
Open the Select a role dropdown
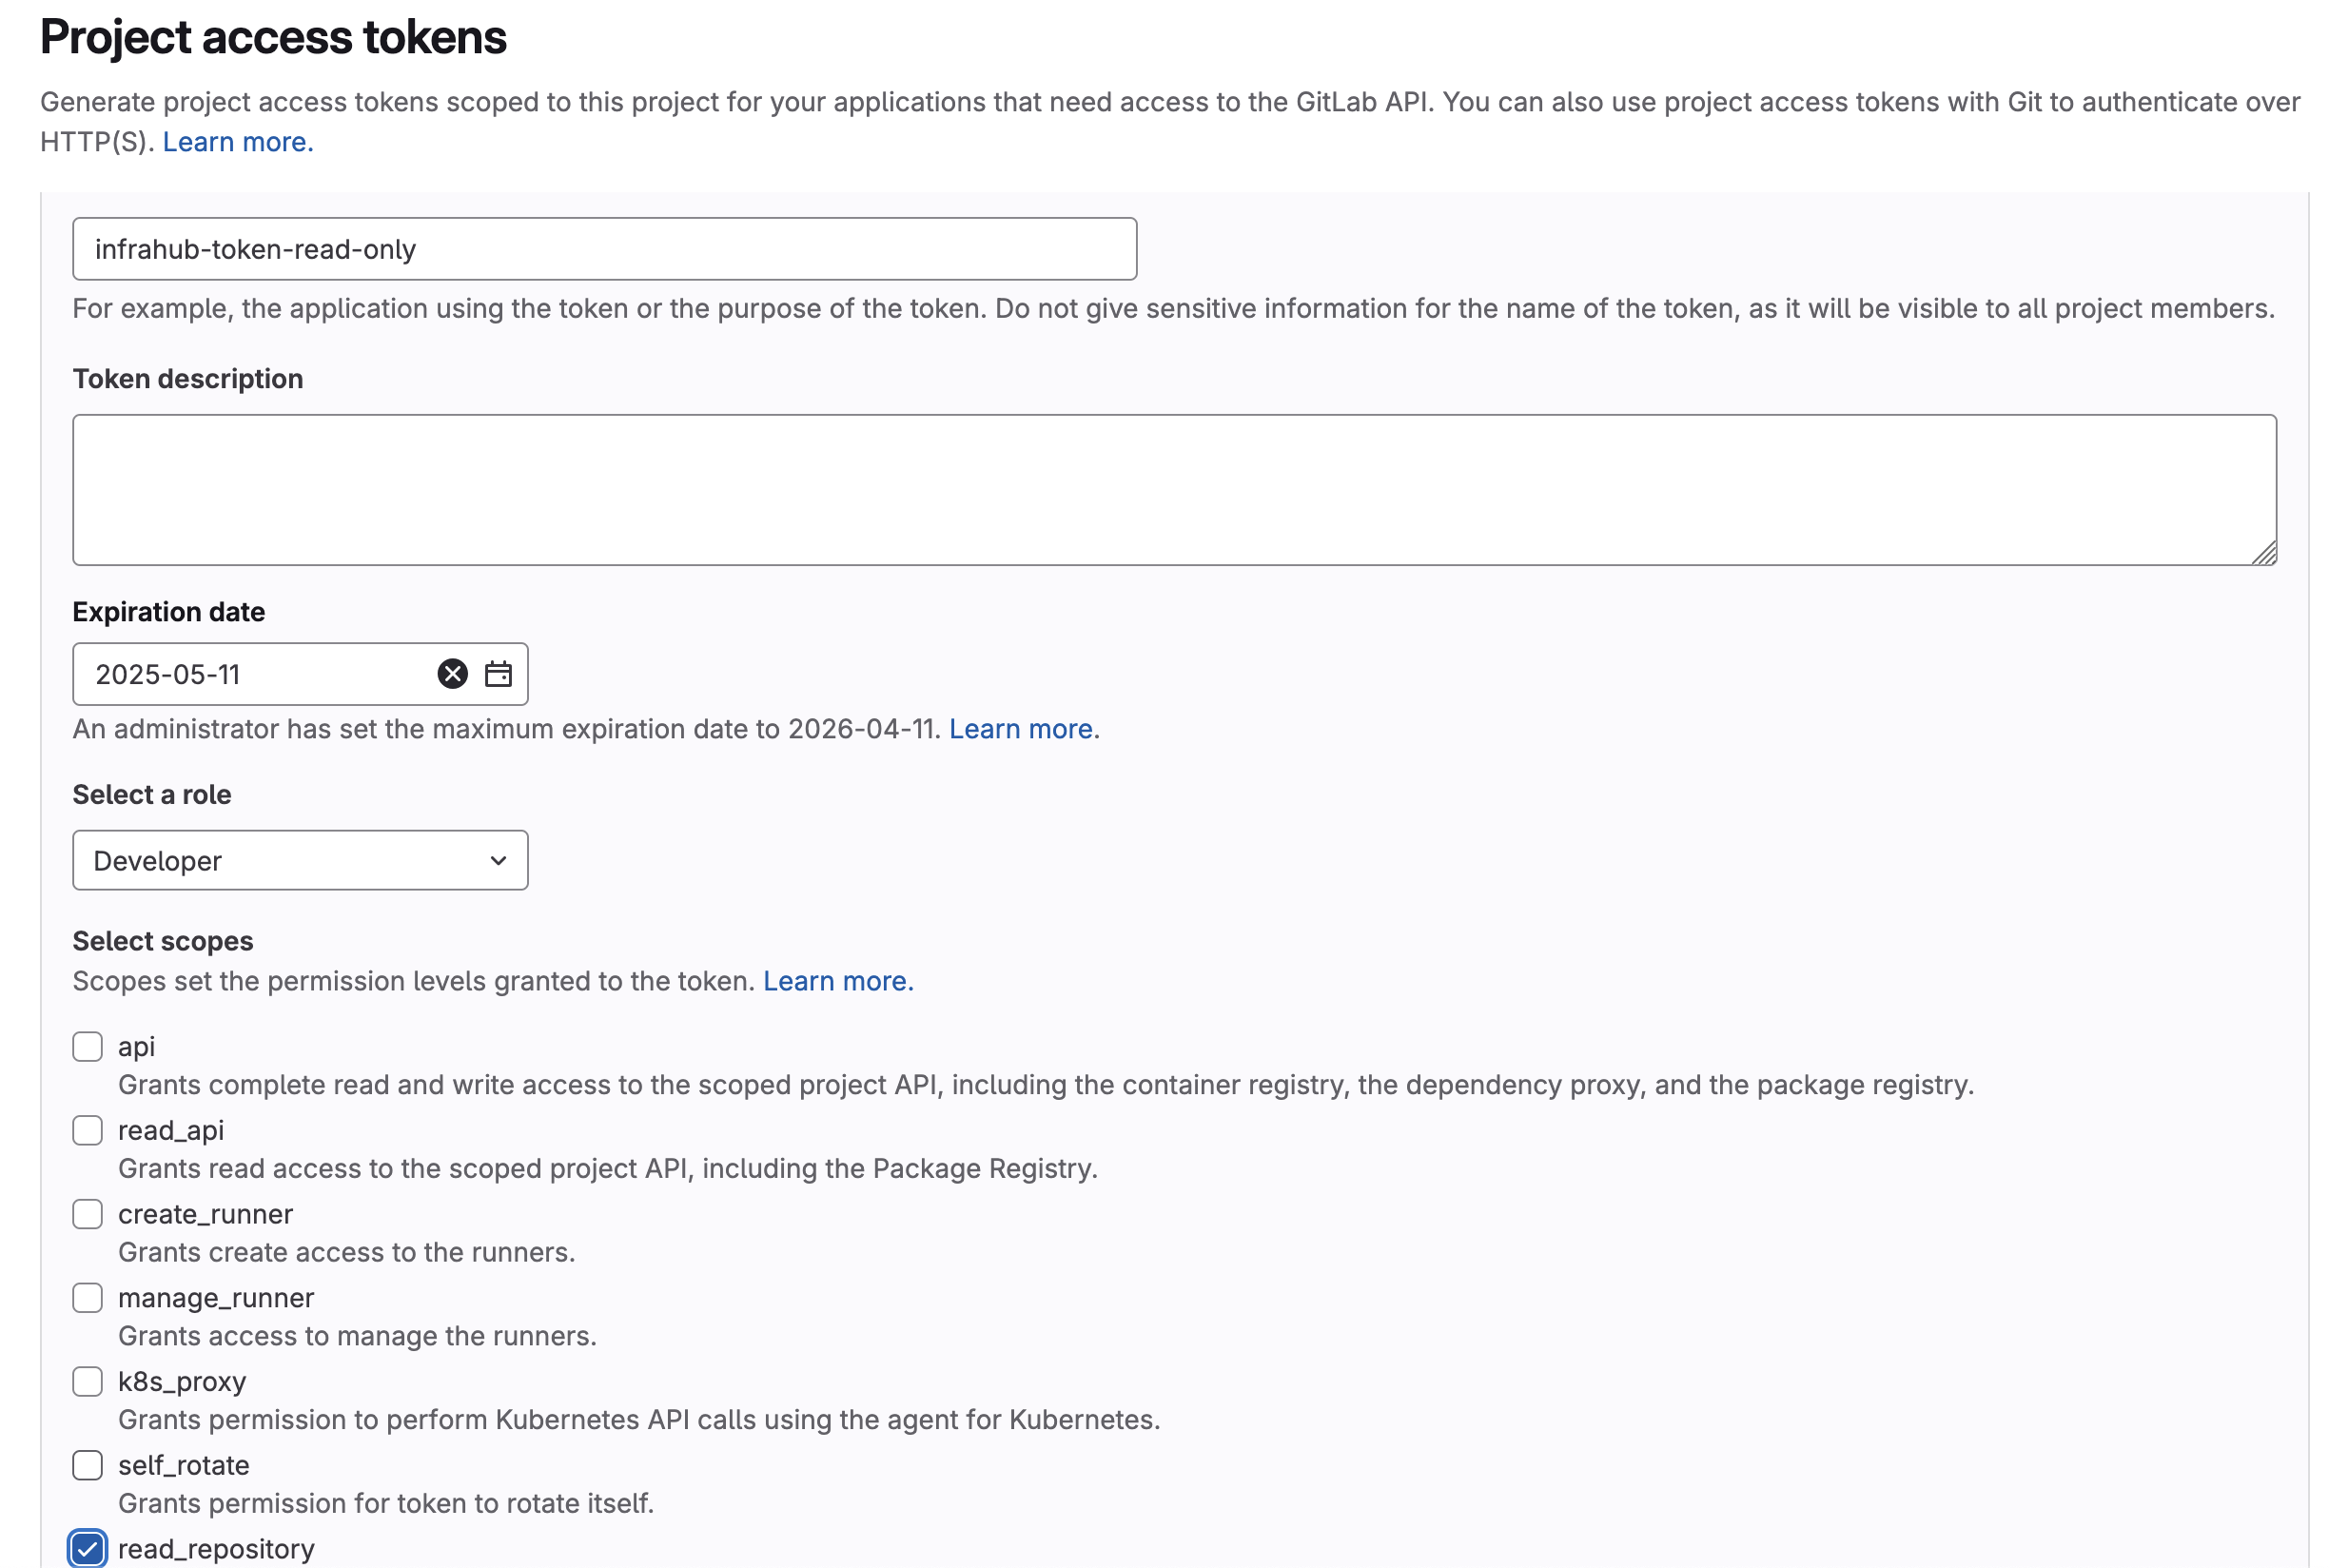(299, 861)
